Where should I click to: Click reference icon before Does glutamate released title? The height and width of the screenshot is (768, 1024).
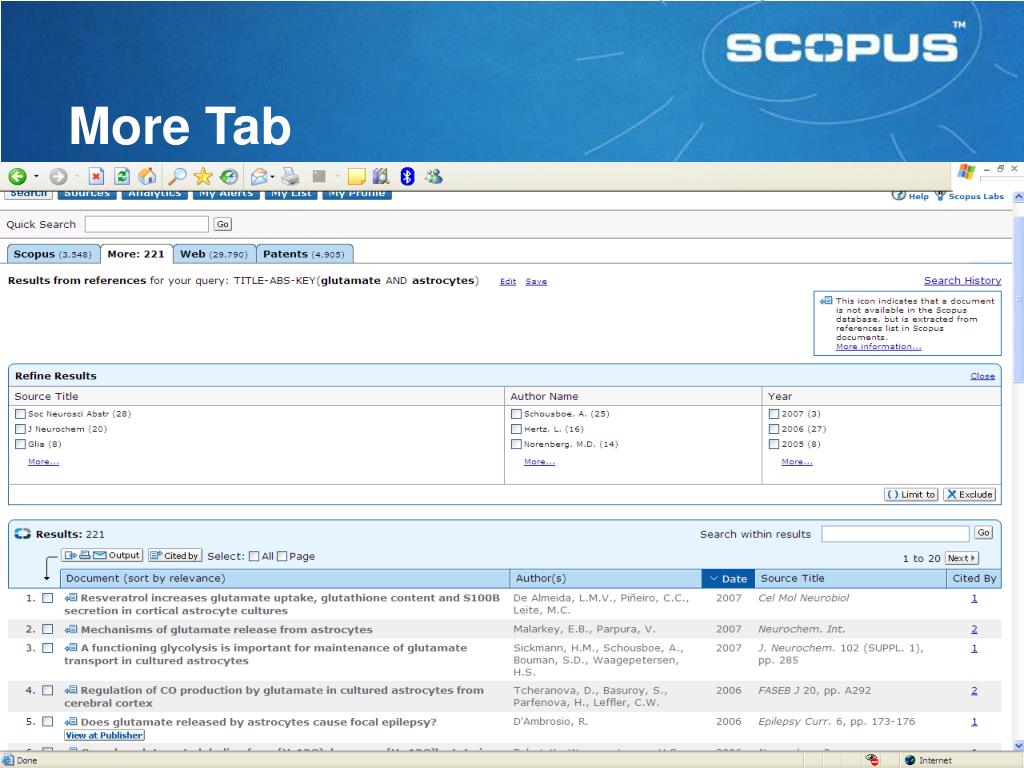point(71,722)
